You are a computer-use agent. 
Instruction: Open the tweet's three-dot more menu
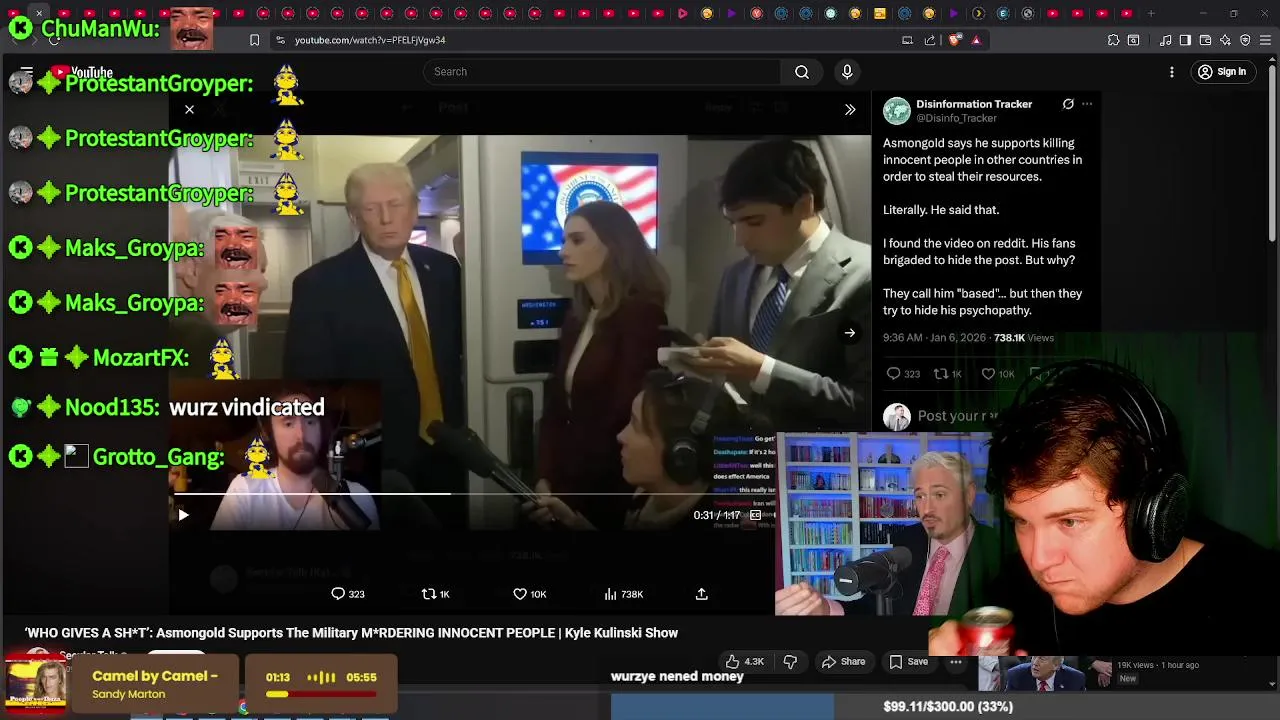[1087, 104]
